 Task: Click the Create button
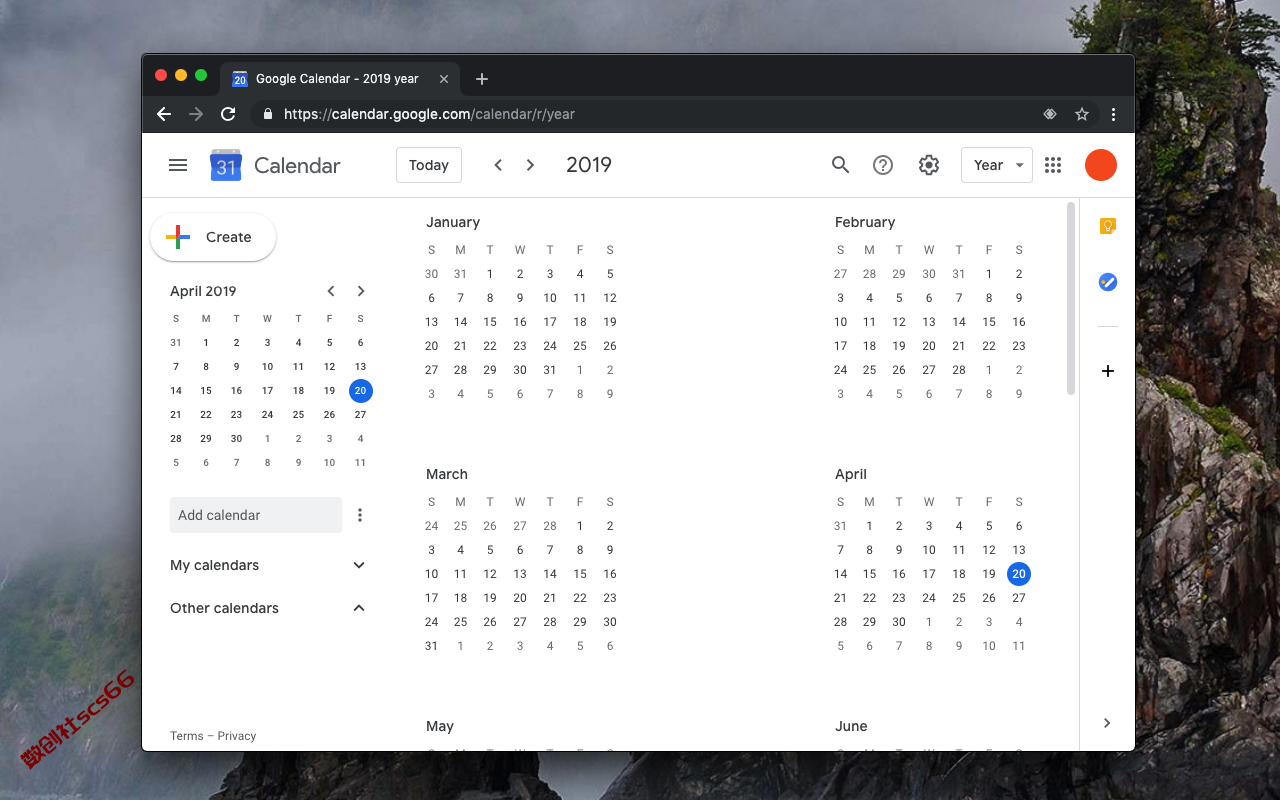[x=213, y=237]
